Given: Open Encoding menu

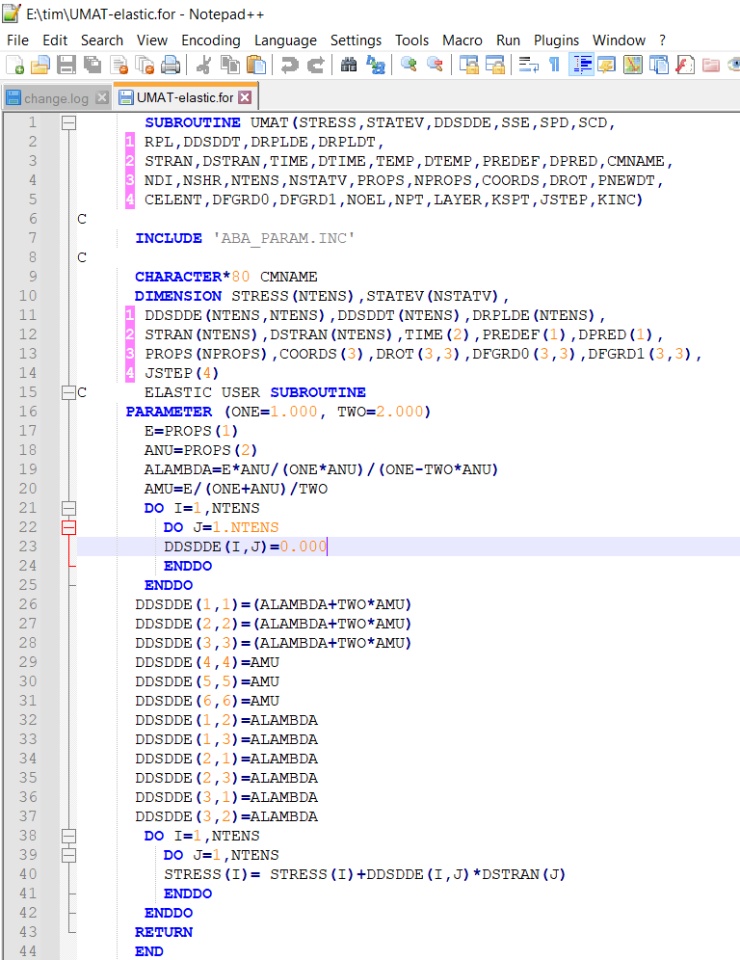Looking at the screenshot, I should click(211, 40).
